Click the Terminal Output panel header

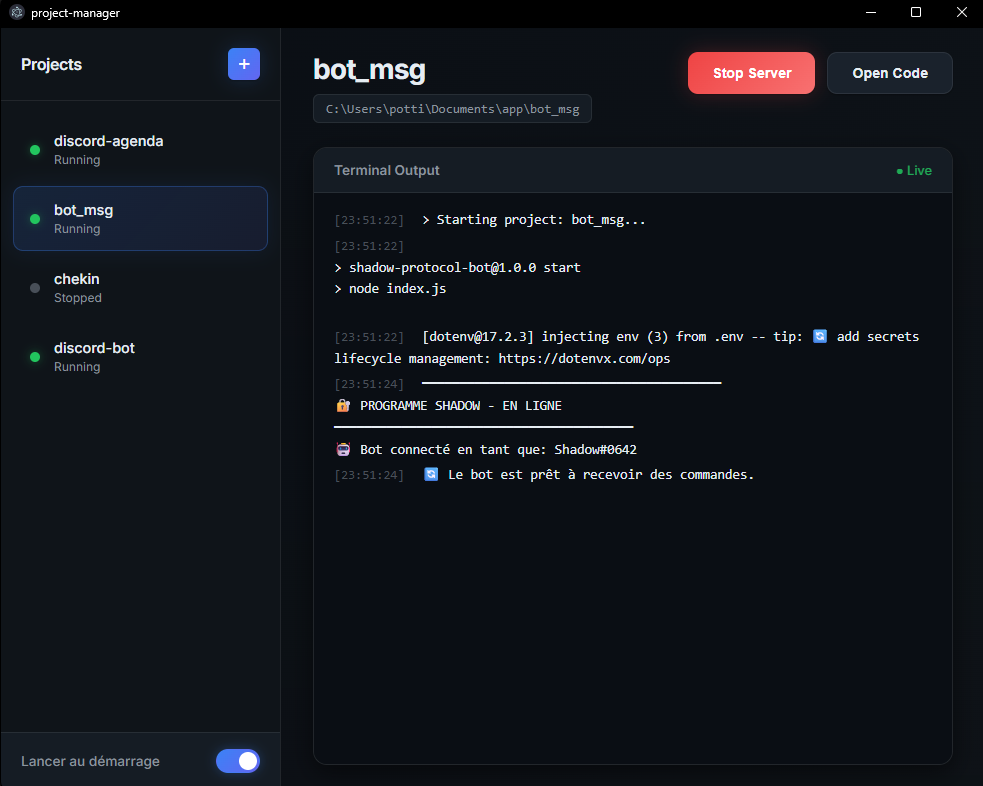[387, 170]
